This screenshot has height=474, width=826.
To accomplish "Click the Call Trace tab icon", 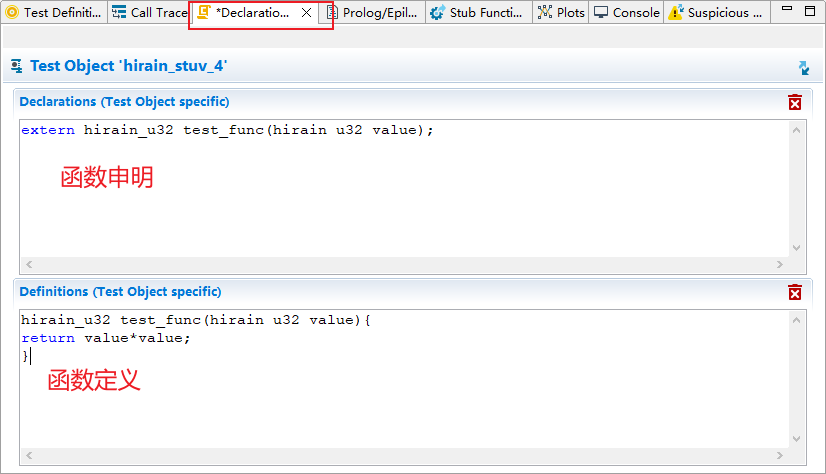I will coord(119,12).
